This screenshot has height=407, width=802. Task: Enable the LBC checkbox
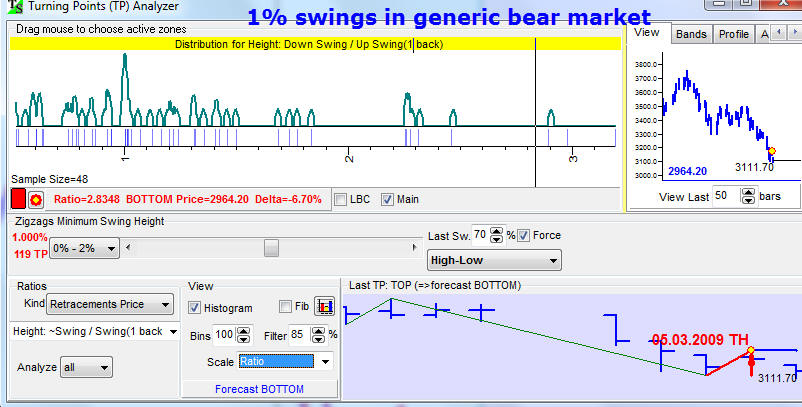click(340, 199)
